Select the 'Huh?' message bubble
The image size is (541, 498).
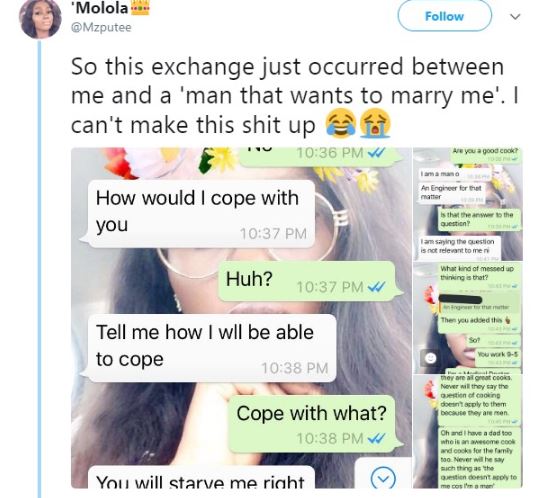pos(309,281)
